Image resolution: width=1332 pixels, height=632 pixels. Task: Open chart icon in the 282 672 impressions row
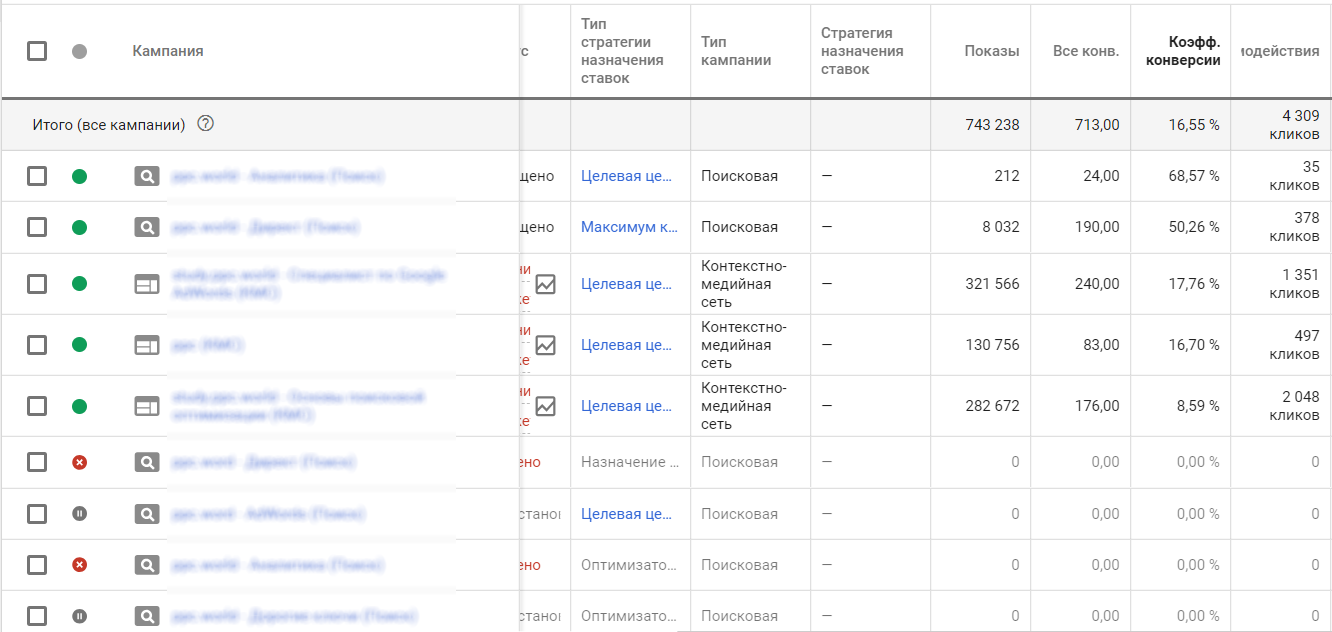click(545, 406)
